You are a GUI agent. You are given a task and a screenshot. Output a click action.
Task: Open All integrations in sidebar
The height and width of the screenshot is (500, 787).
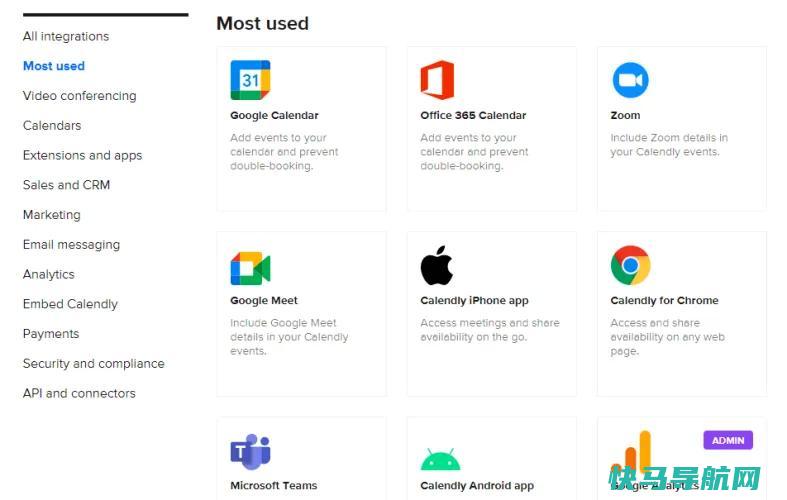coord(66,36)
